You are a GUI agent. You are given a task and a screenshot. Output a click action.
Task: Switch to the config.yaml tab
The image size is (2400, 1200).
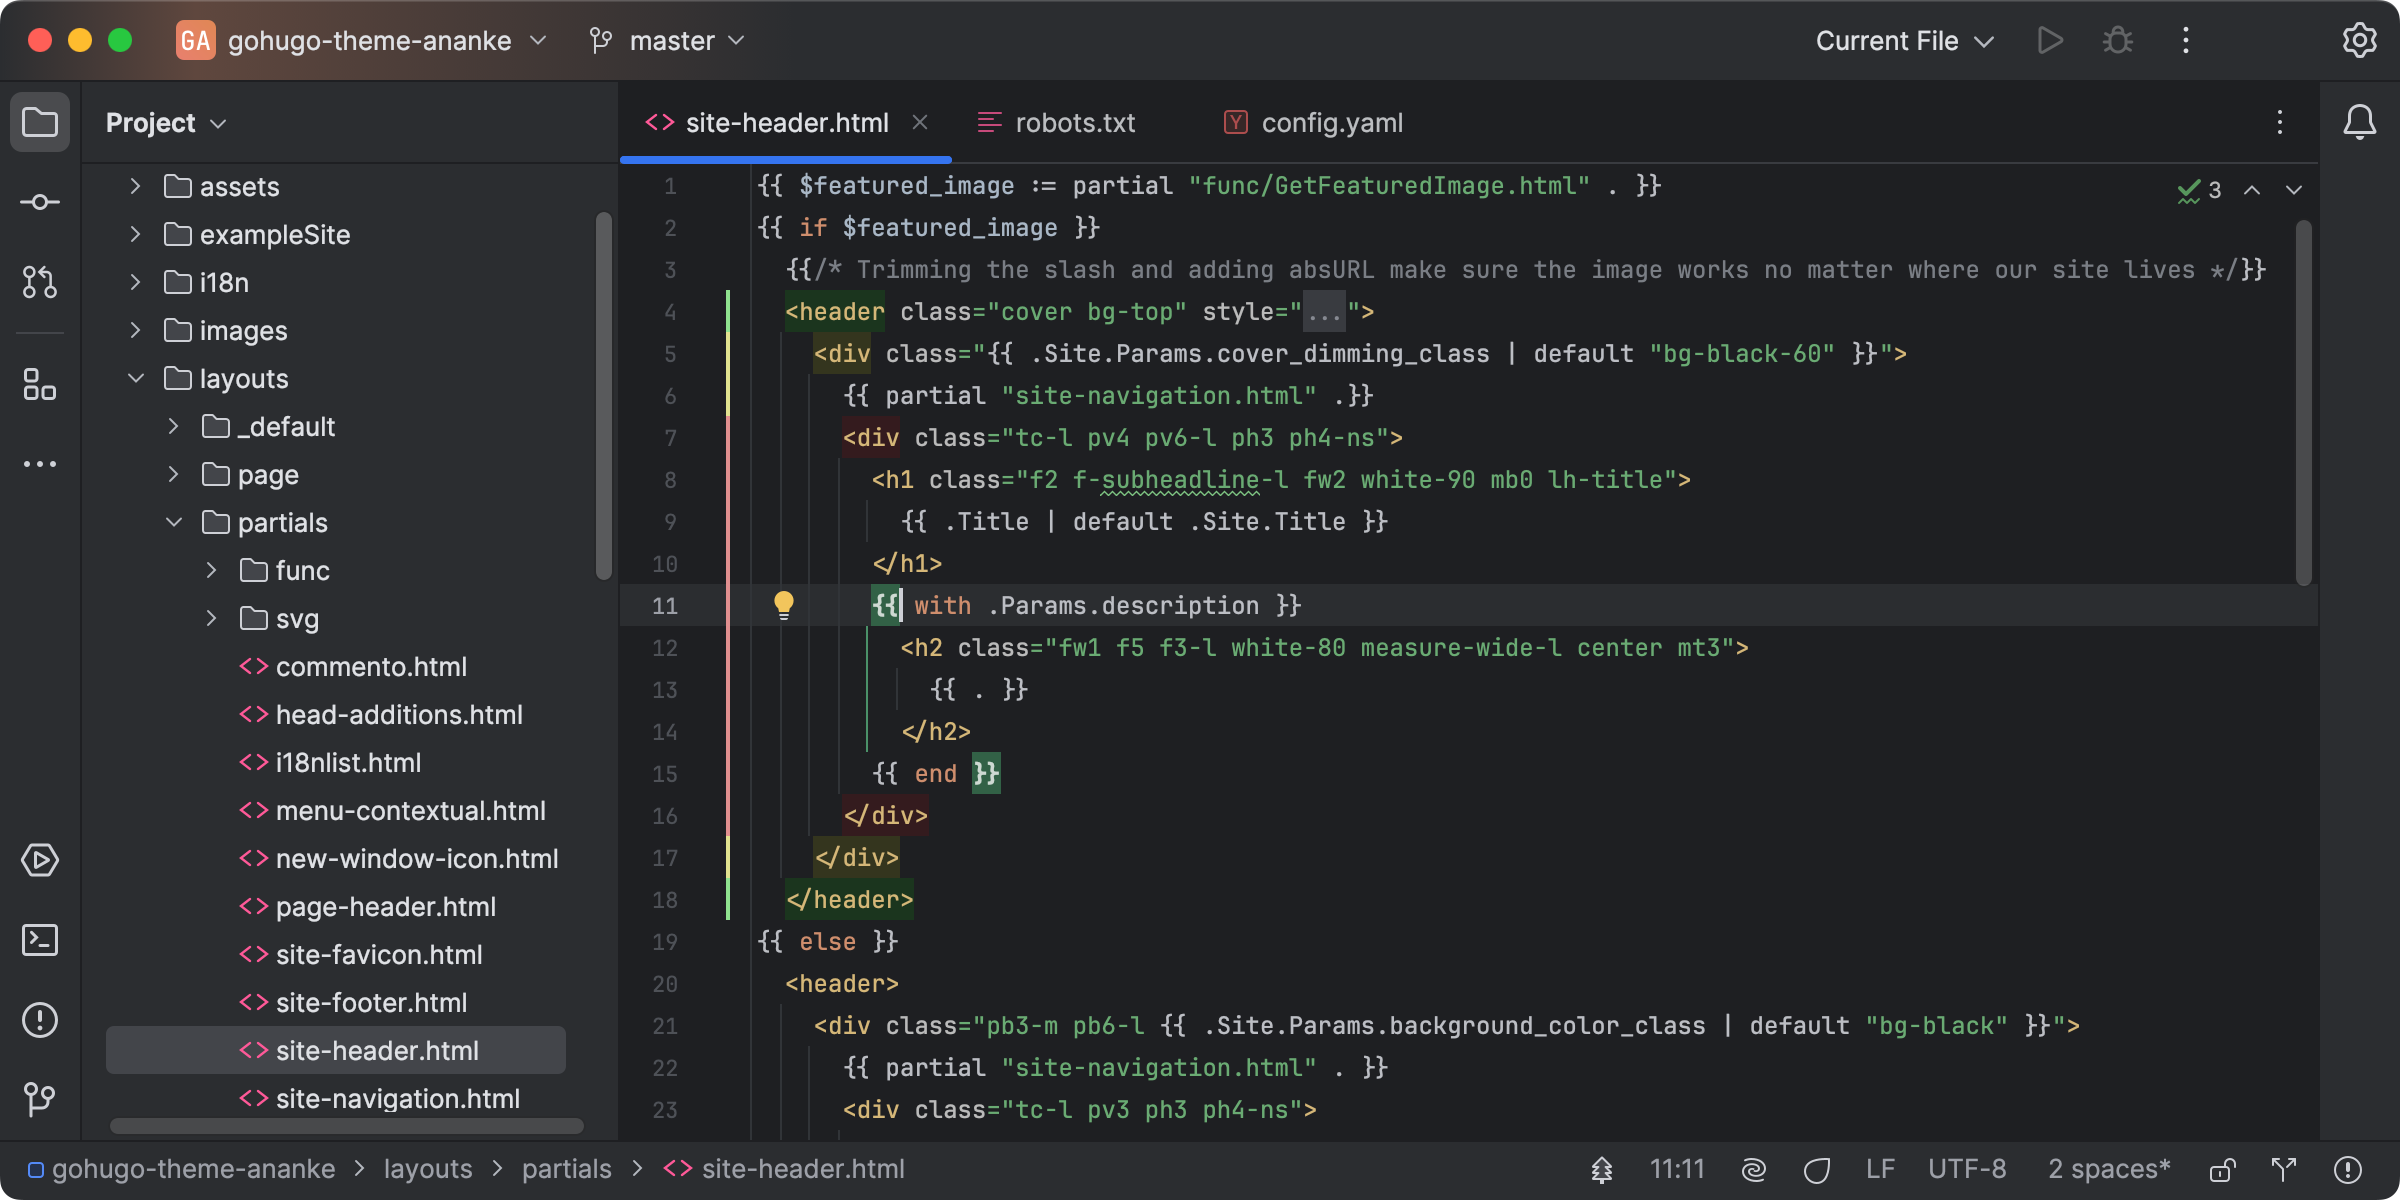pyautogui.click(x=1313, y=122)
